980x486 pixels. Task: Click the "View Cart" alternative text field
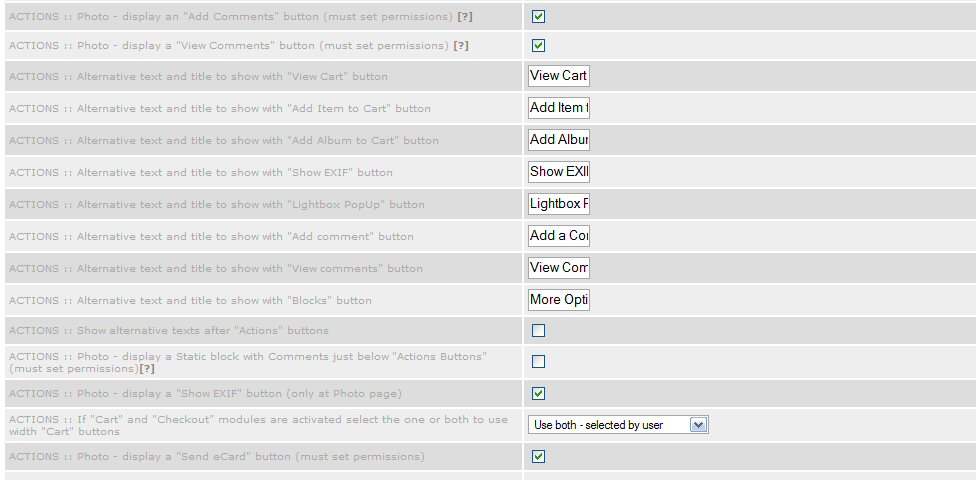pyautogui.click(x=558, y=76)
